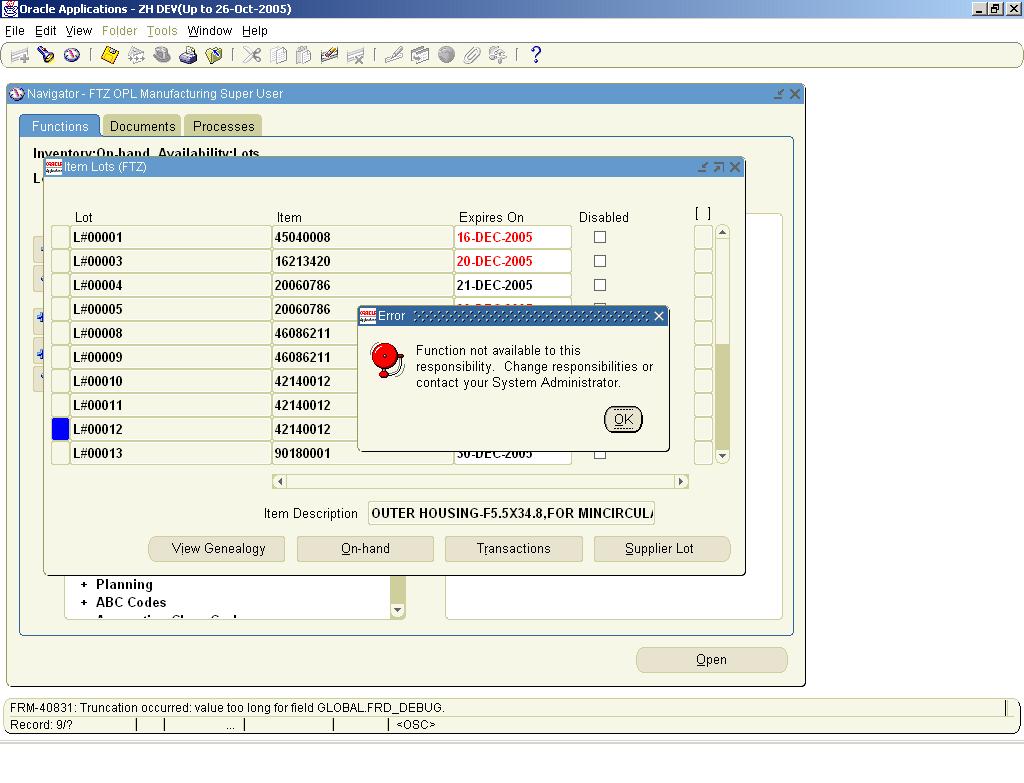Click the Translations globe toolbar icon
The width and height of the screenshot is (1024, 783).
point(446,55)
